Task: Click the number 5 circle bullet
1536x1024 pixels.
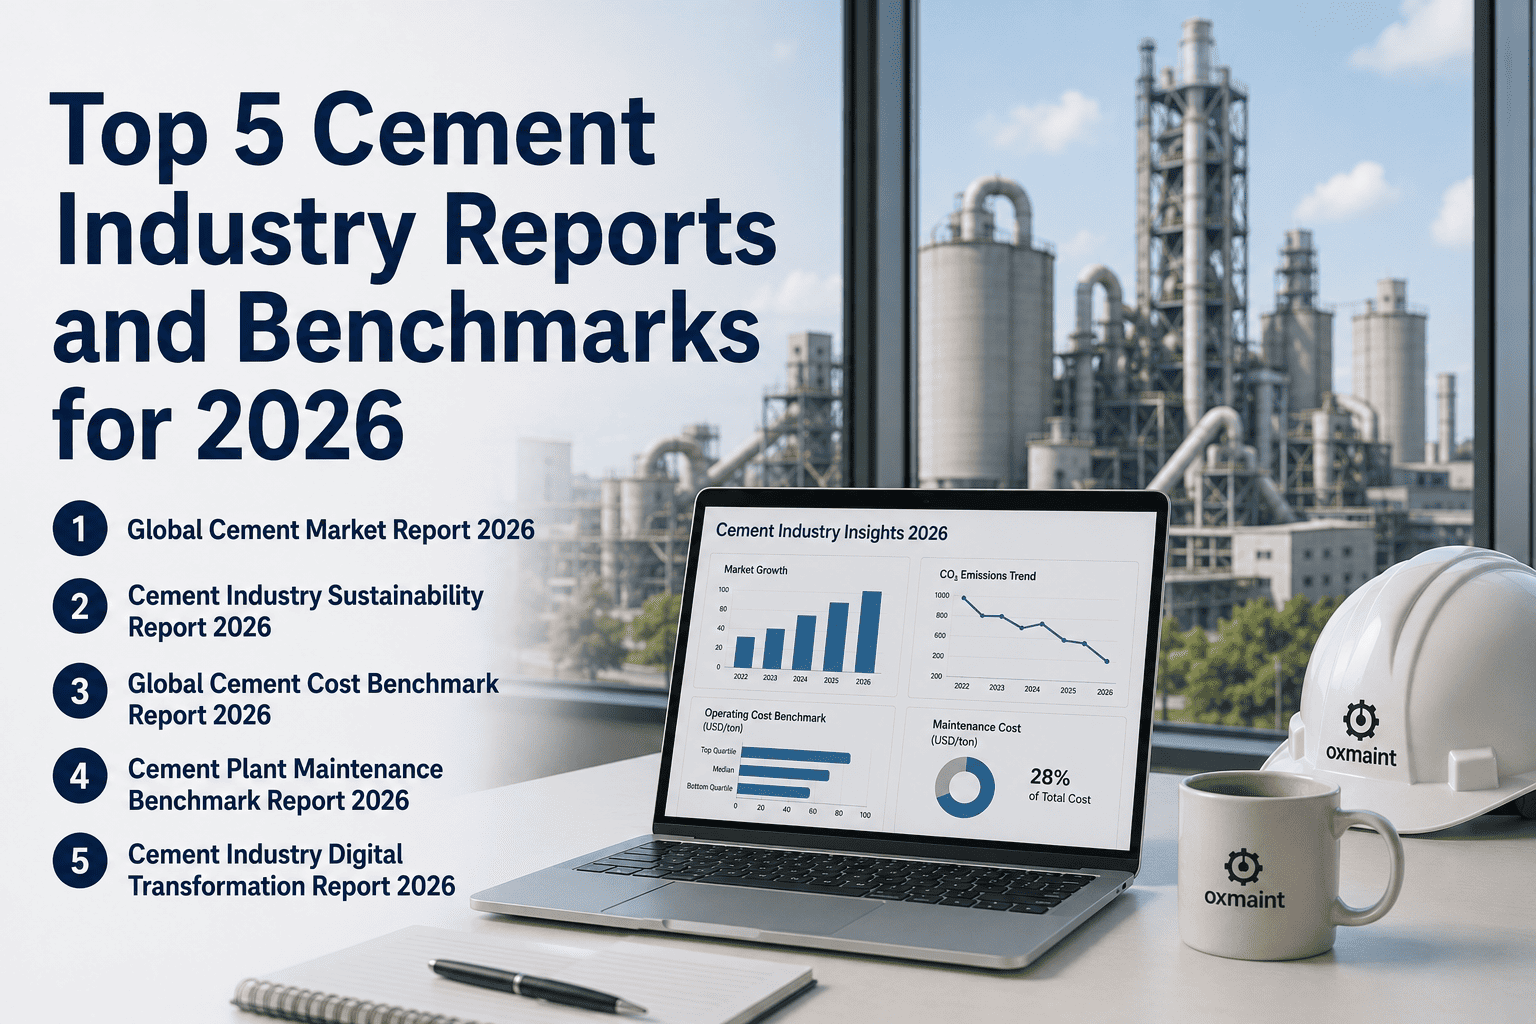Action: pos(80,861)
